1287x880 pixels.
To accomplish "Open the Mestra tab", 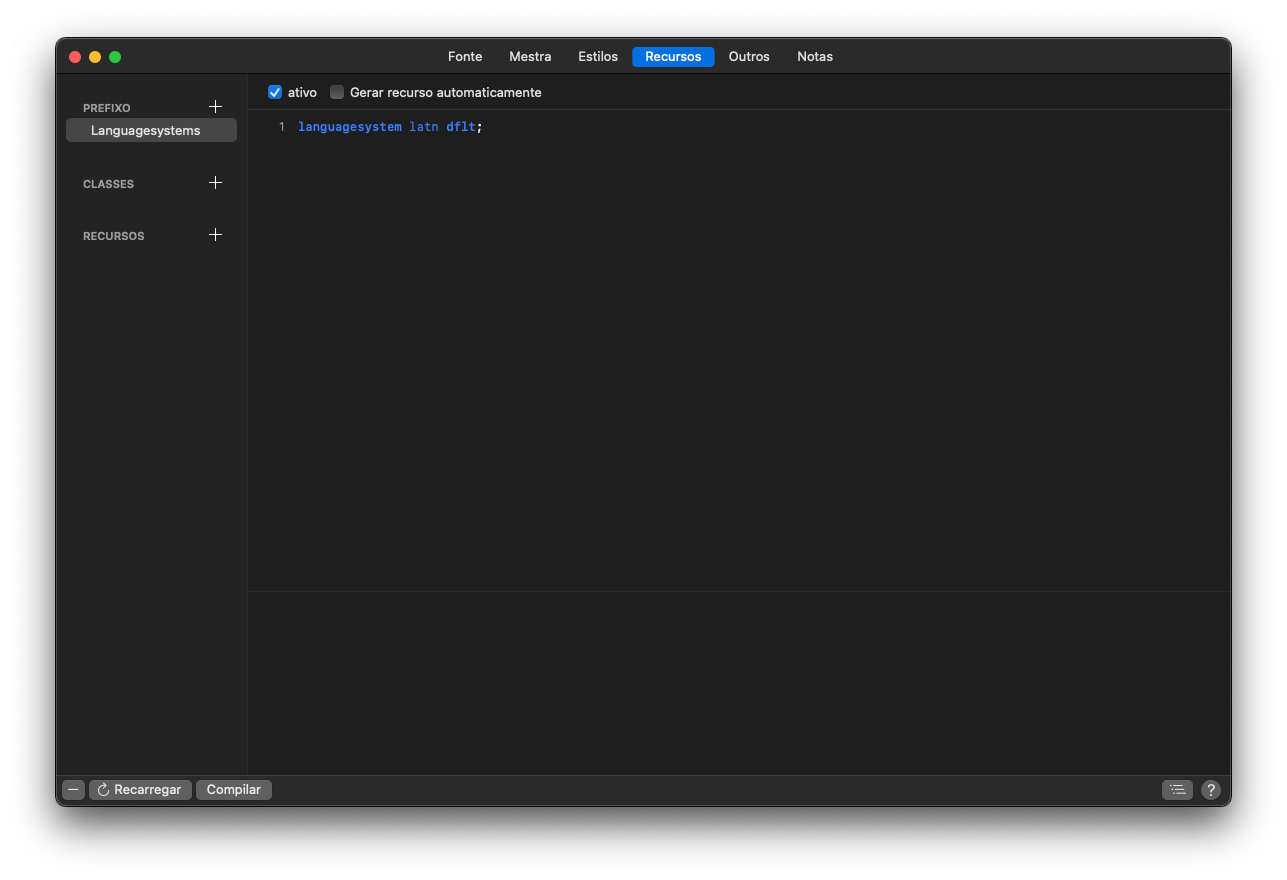I will point(530,57).
